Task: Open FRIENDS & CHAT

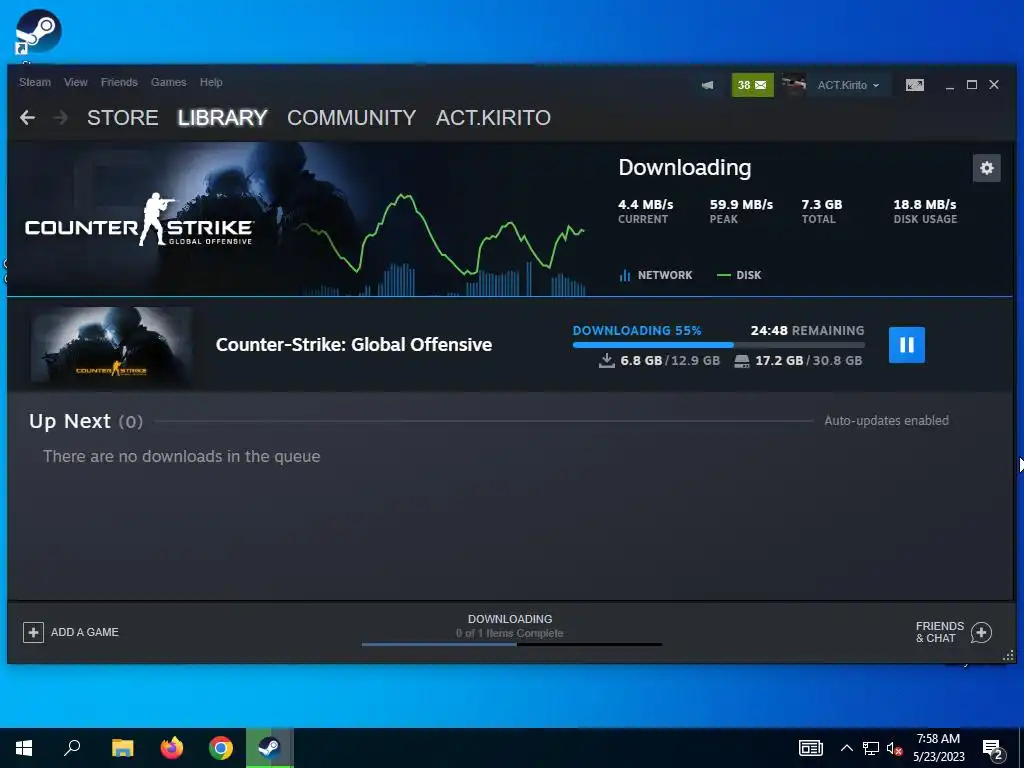Action: coord(940,632)
